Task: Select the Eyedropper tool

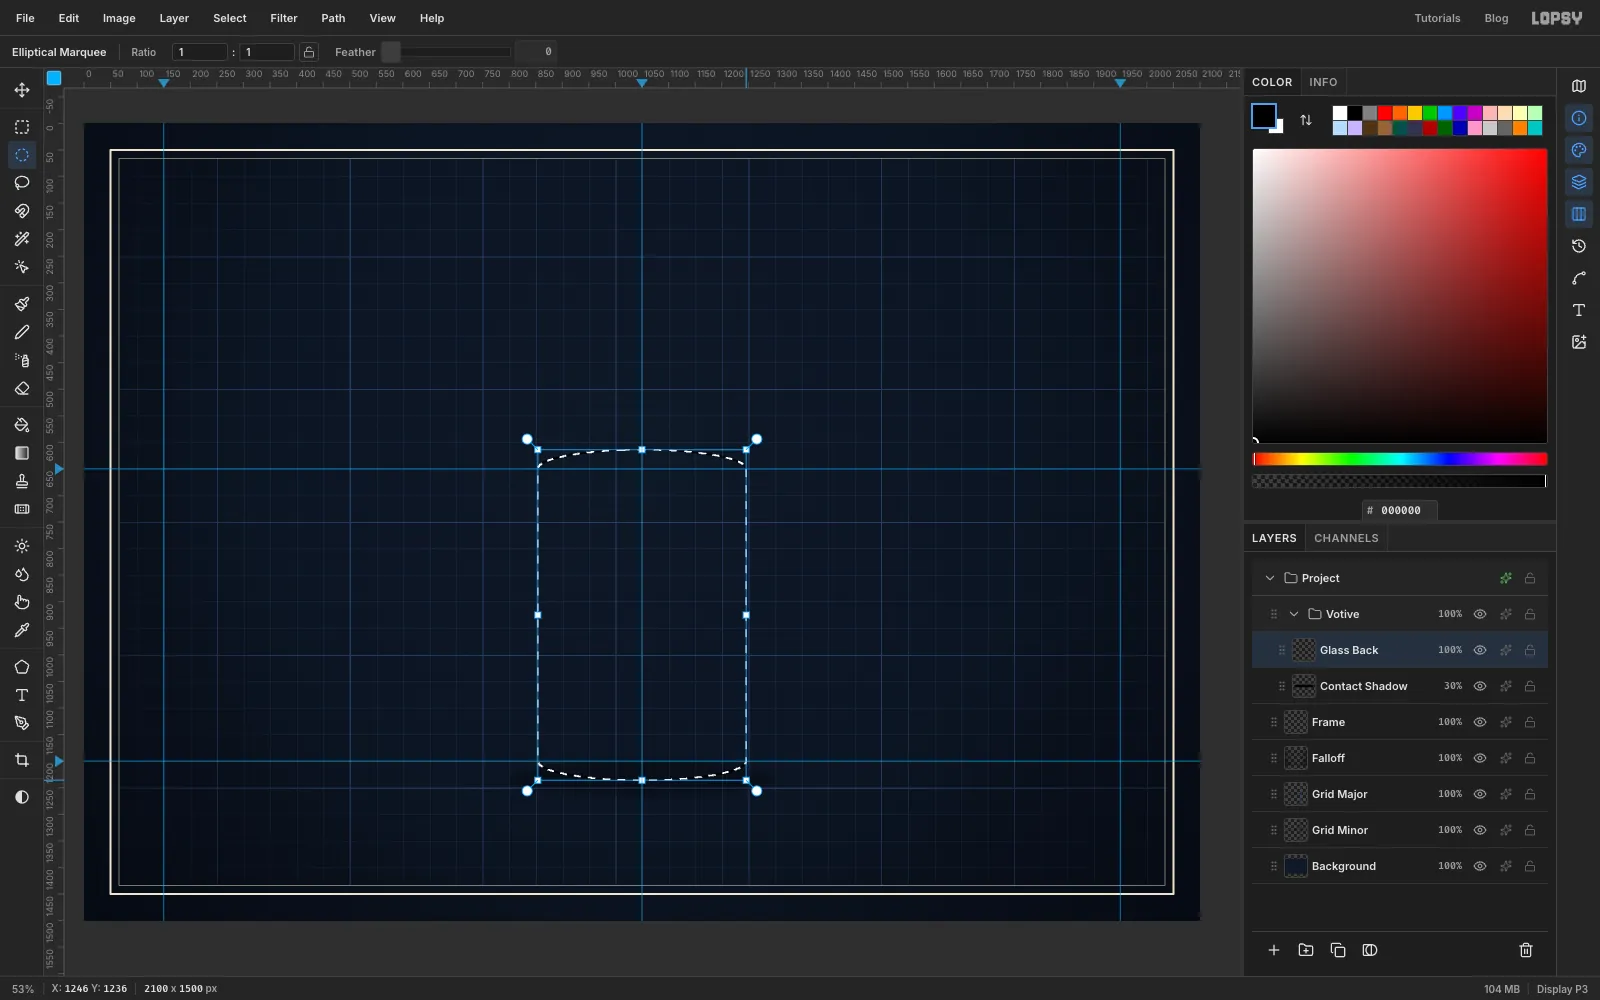Action: [x=22, y=630]
